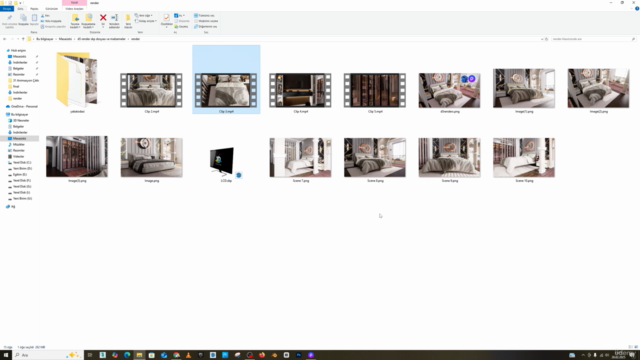Click the address bar refresh icon
The image size is (640, 360).
click(x=547, y=39)
